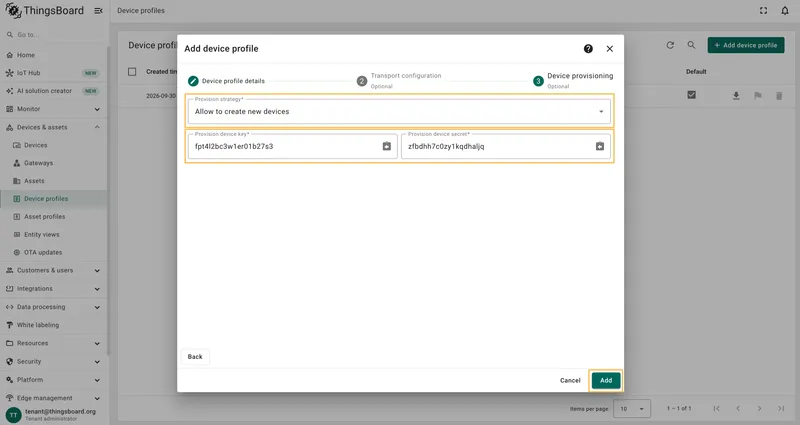Expand Integrations menu
Image resolution: width=800 pixels, height=425 pixels.
pyautogui.click(x=54, y=289)
